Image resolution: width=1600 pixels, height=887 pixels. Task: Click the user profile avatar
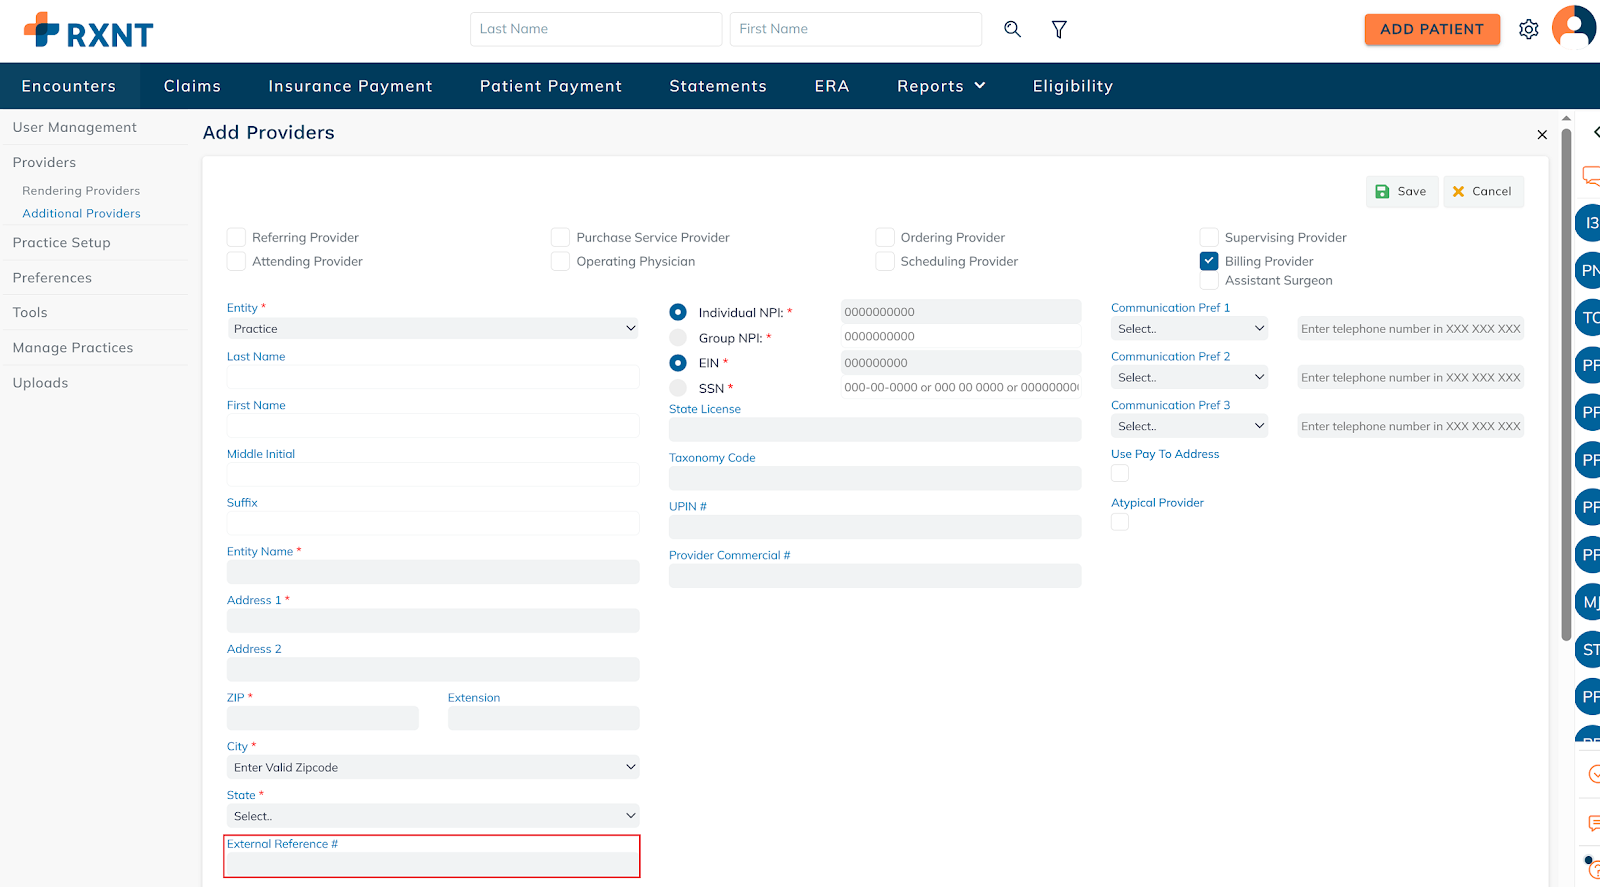[1573, 27]
